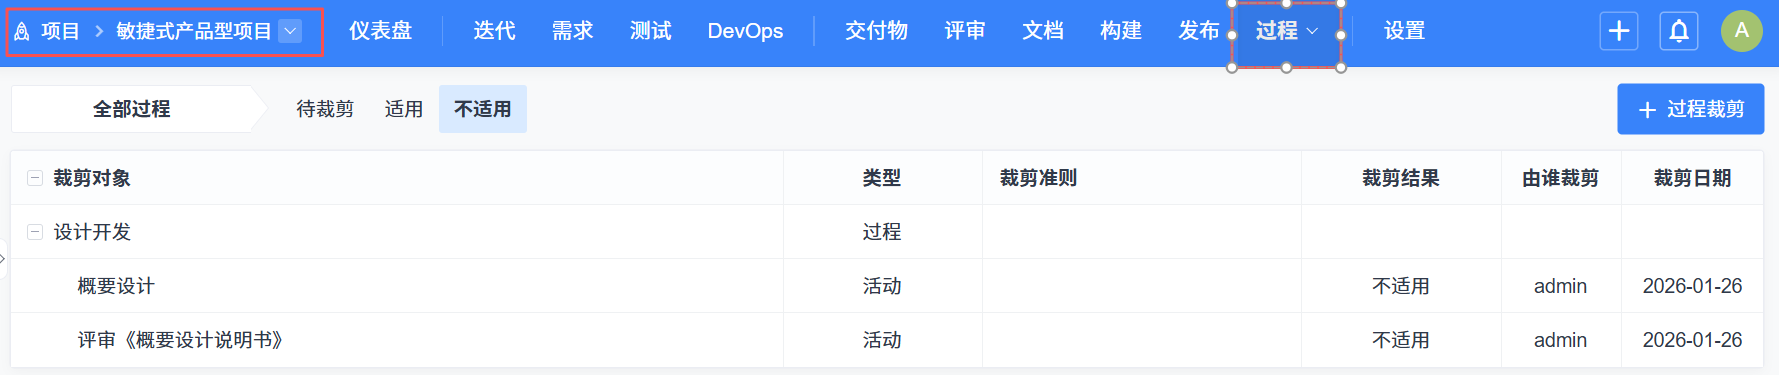Filter by 适用 tab

pyautogui.click(x=404, y=109)
